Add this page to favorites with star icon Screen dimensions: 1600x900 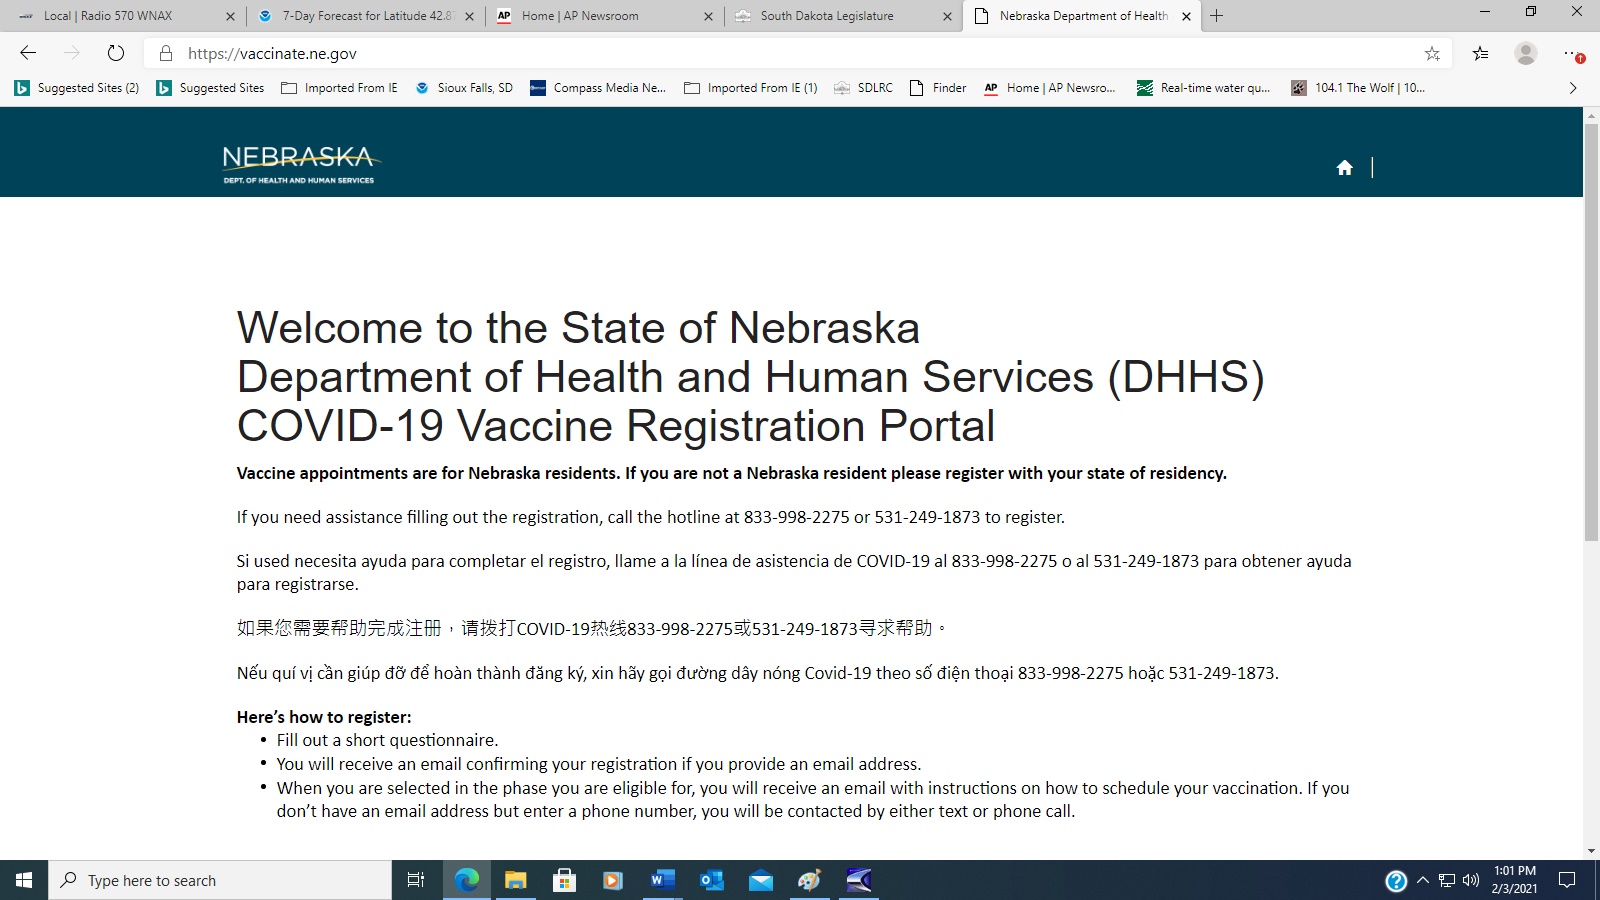(1432, 54)
